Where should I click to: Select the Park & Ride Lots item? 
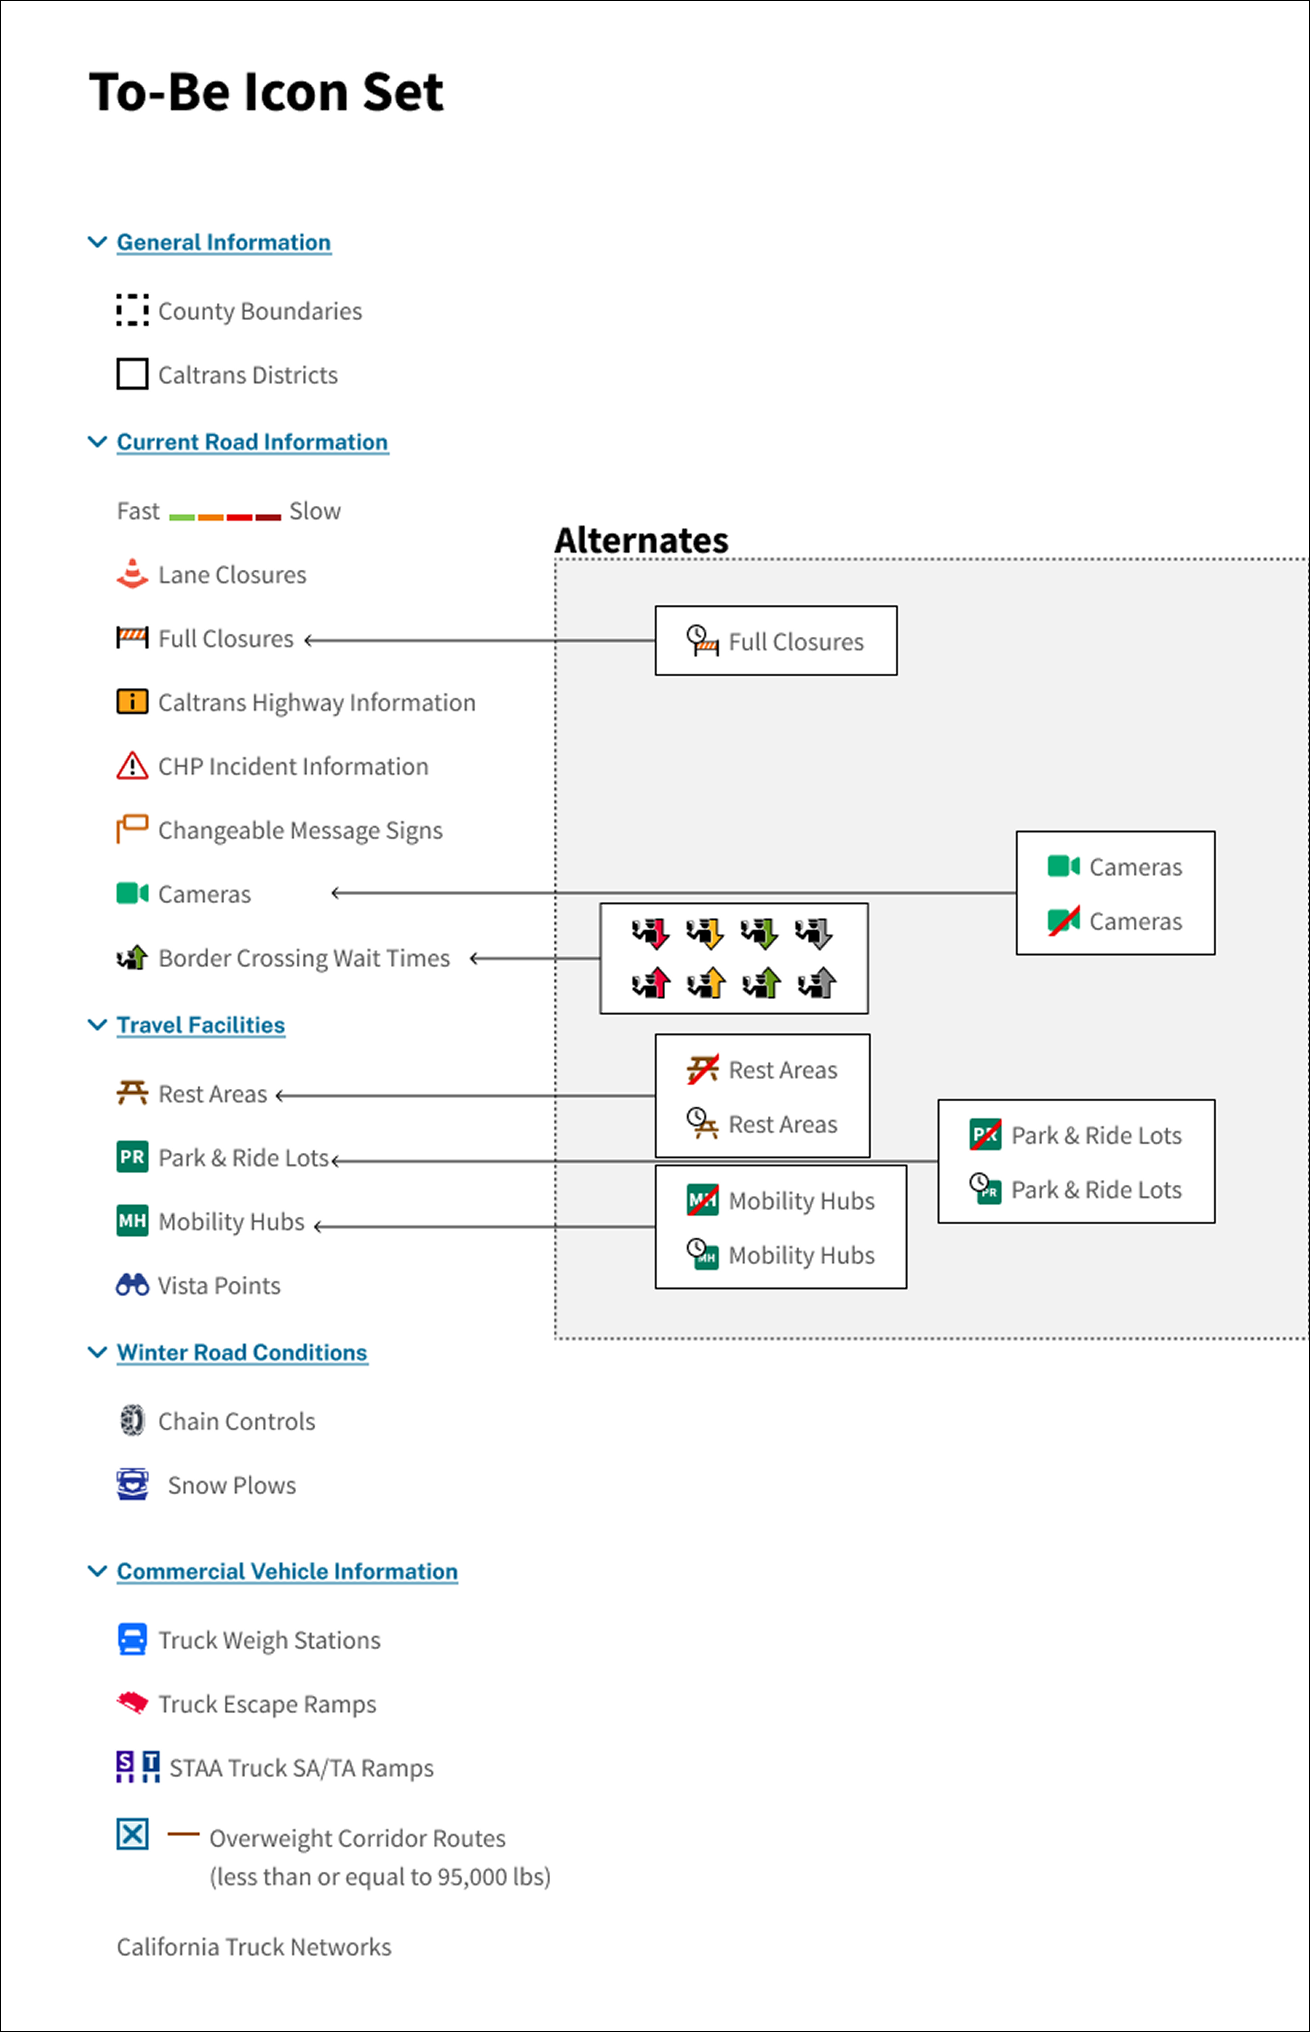pos(223,1157)
